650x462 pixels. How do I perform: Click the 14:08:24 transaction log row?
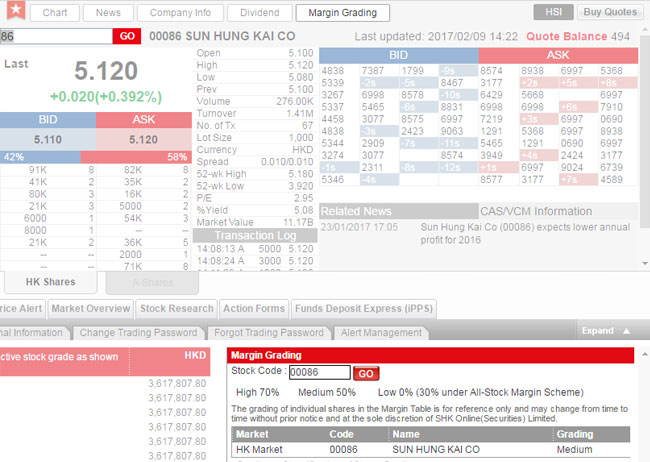coord(255,261)
